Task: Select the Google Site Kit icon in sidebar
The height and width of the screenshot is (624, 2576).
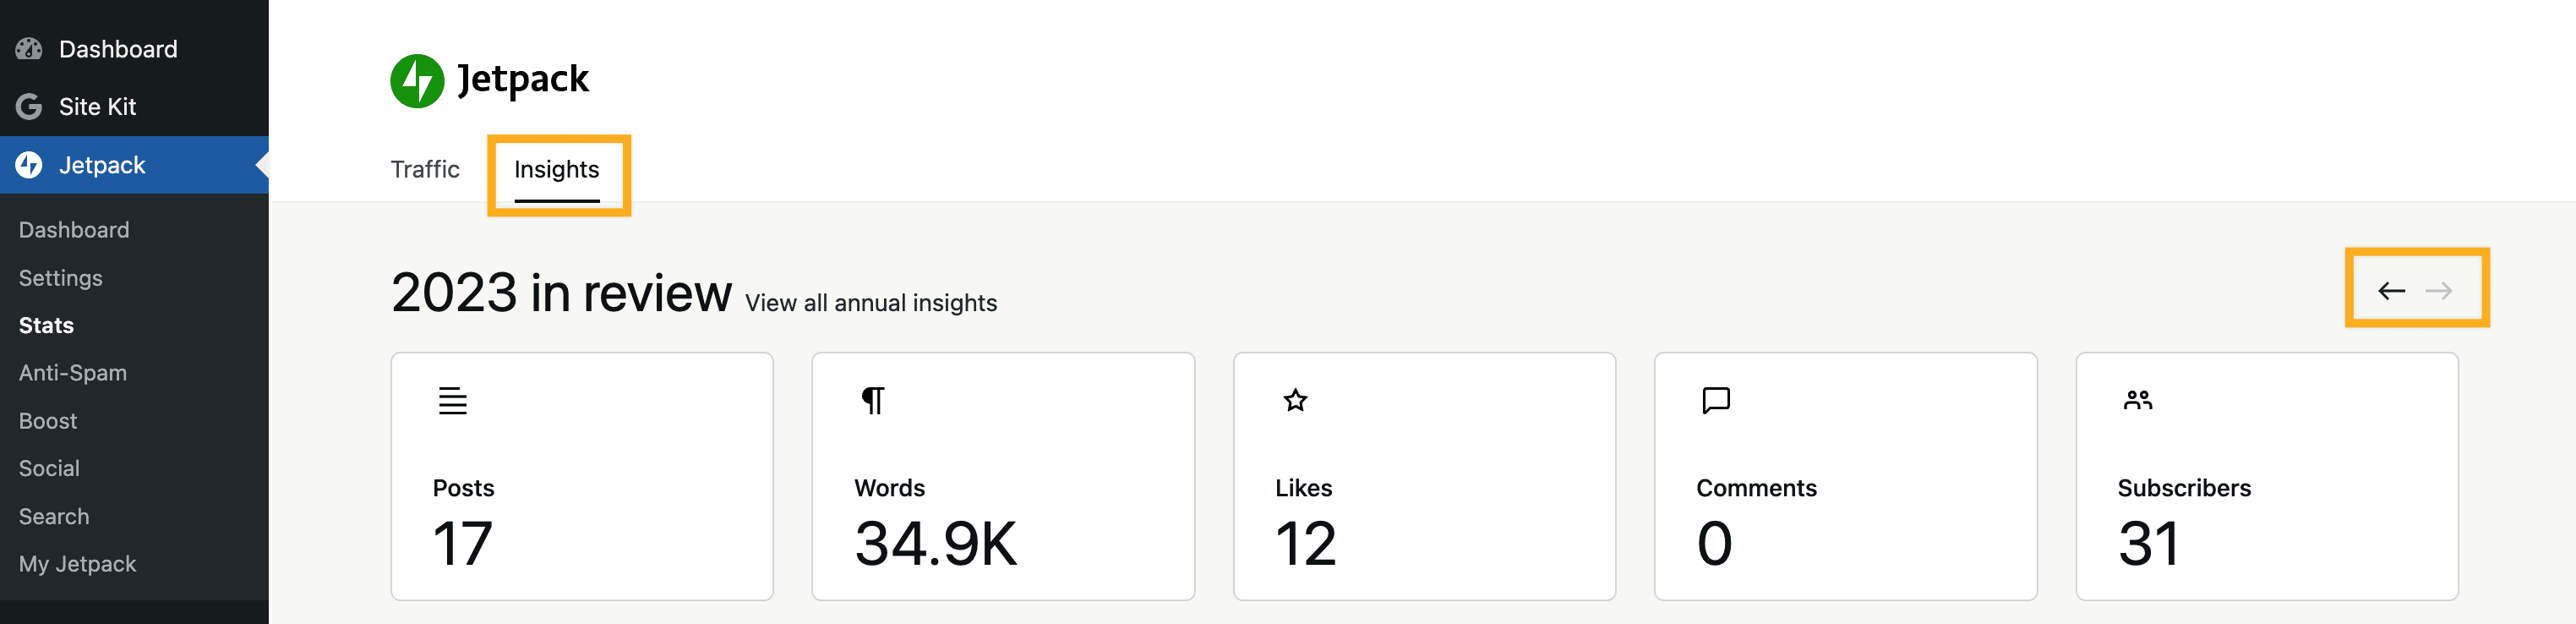Action: click(29, 106)
